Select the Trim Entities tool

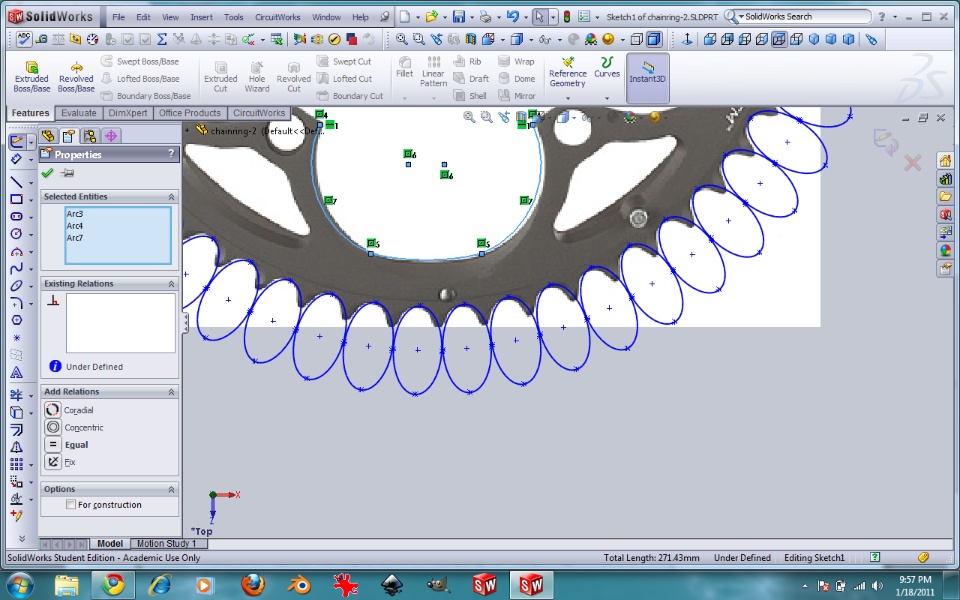[x=17, y=395]
